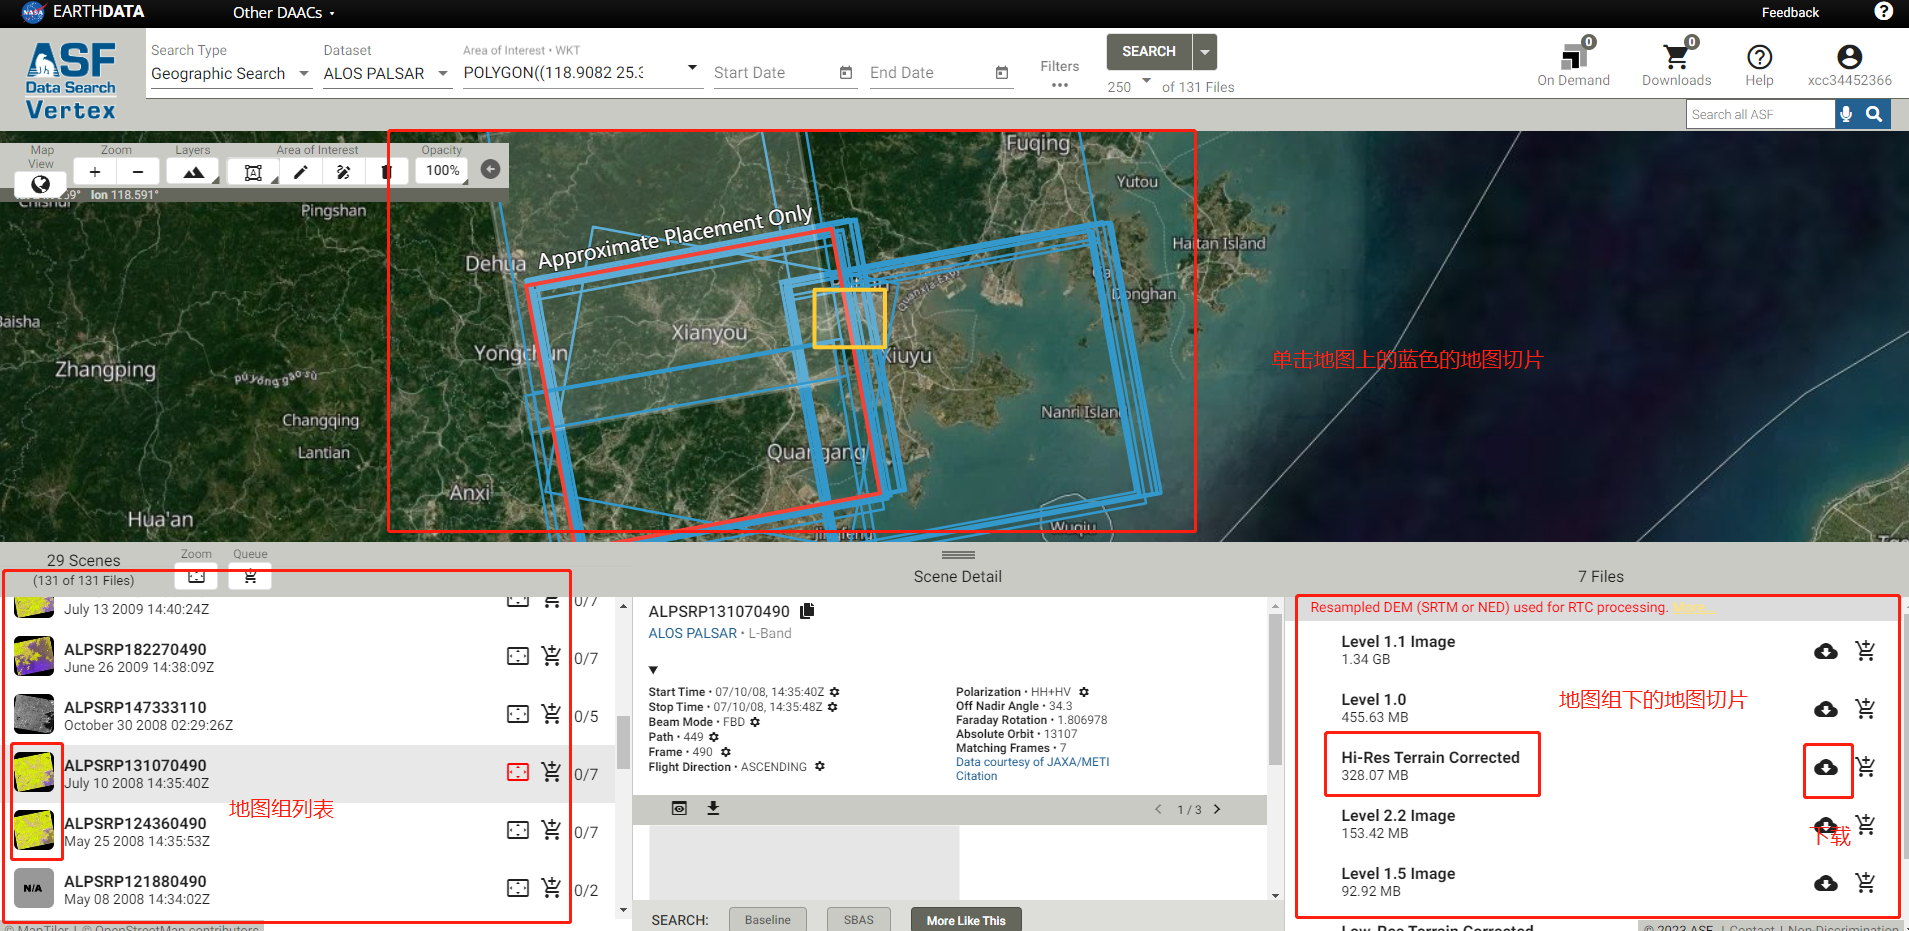Open the Layers icon on the map toolbar
Image resolution: width=1909 pixels, height=931 pixels.
coord(191,171)
